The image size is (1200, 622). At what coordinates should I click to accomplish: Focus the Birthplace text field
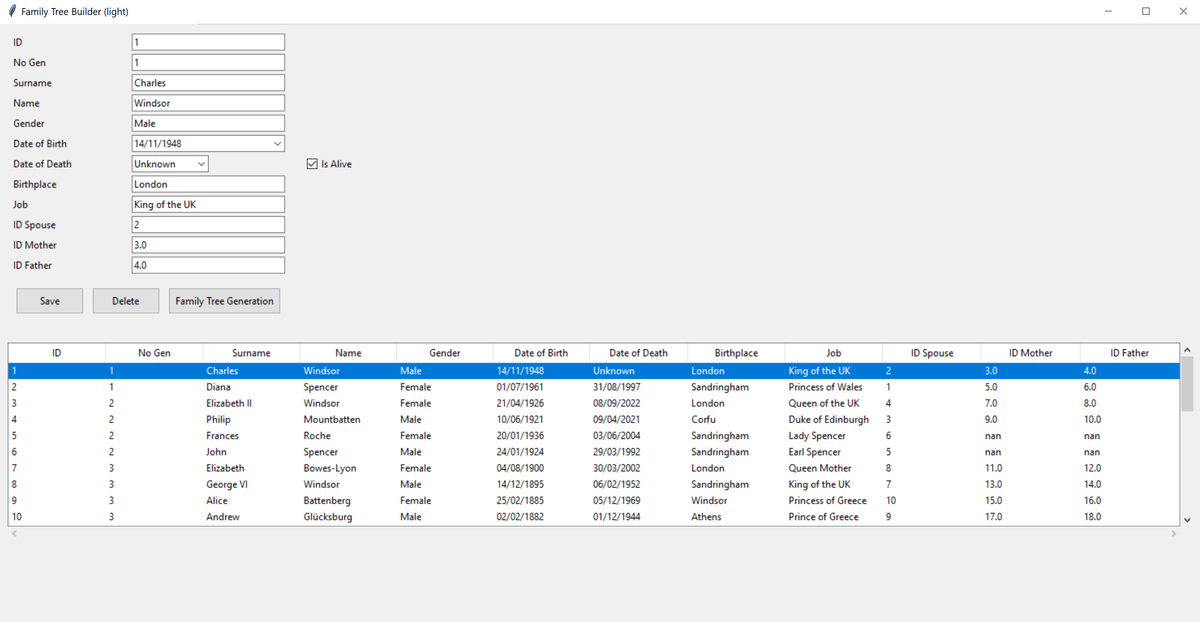point(208,184)
